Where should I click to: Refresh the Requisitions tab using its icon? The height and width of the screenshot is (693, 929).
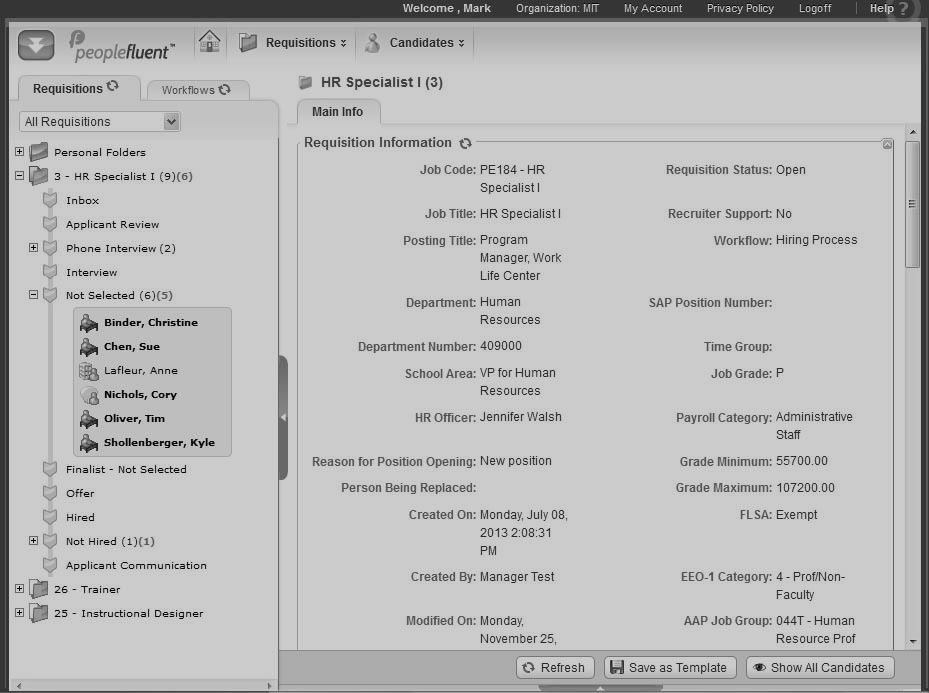(x=113, y=87)
